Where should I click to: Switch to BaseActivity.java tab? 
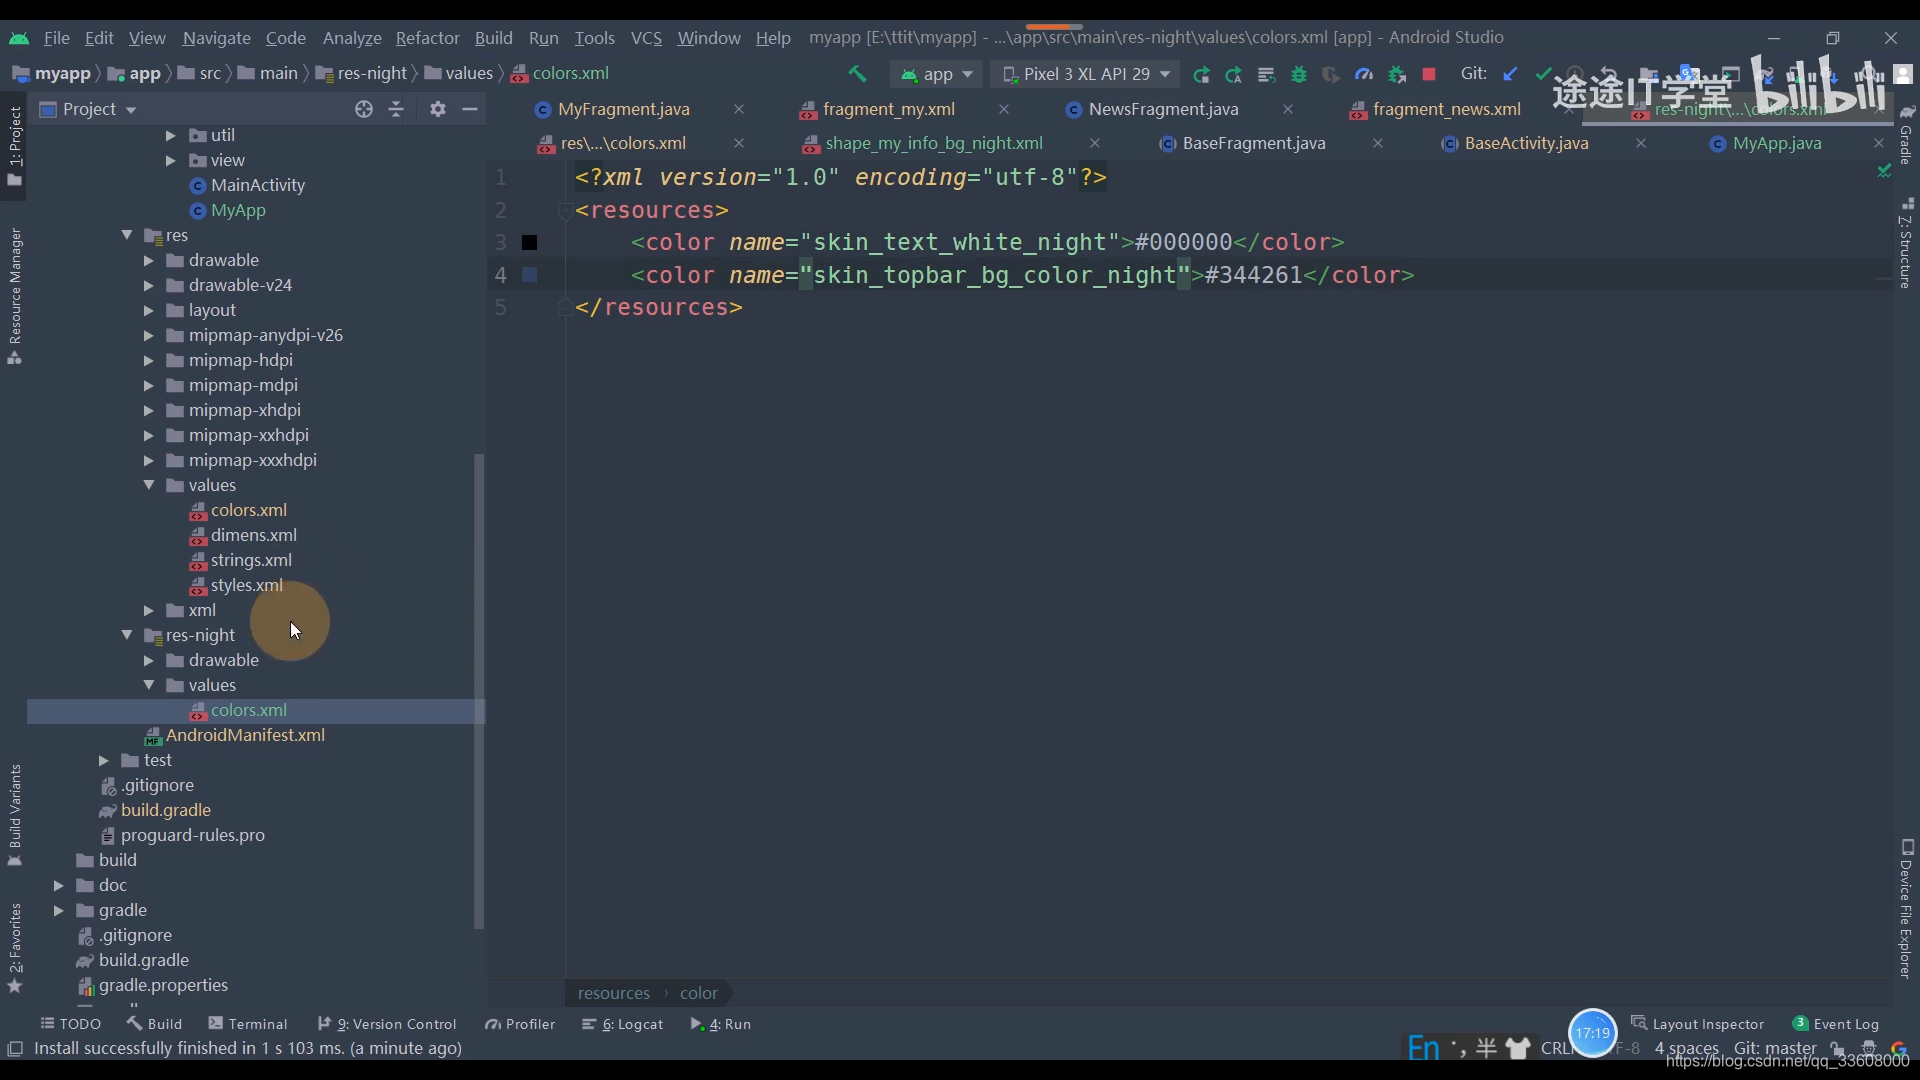[x=1526, y=143]
